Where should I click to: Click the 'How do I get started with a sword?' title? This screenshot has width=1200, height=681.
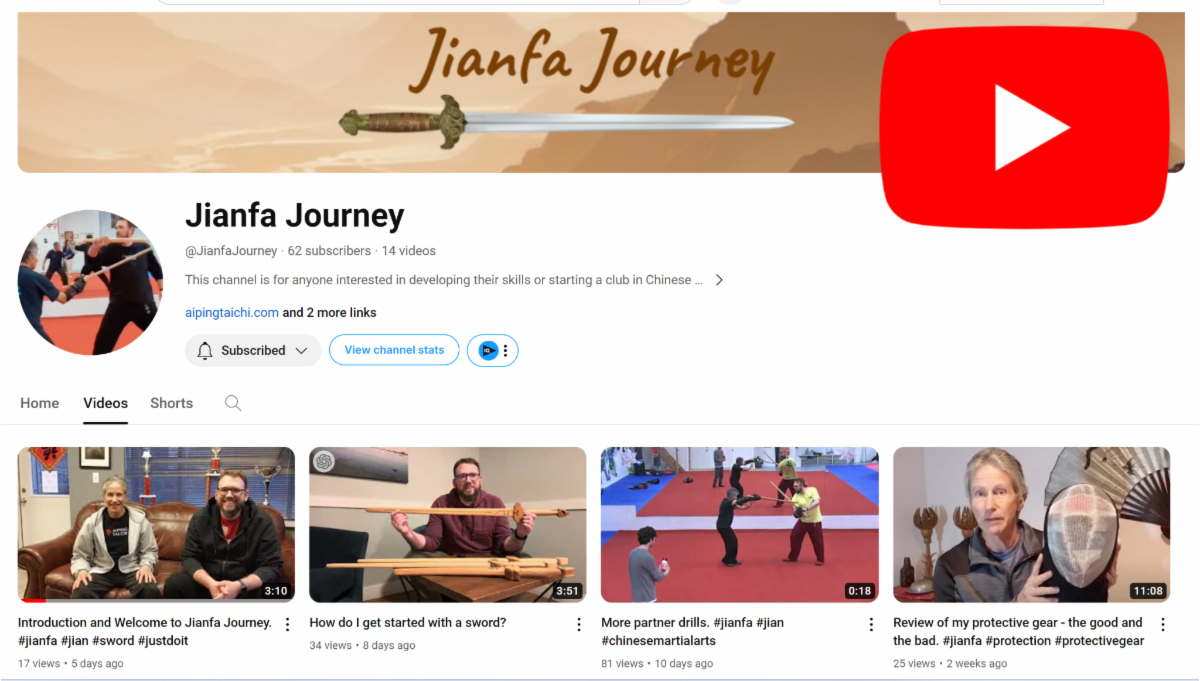[x=408, y=623]
